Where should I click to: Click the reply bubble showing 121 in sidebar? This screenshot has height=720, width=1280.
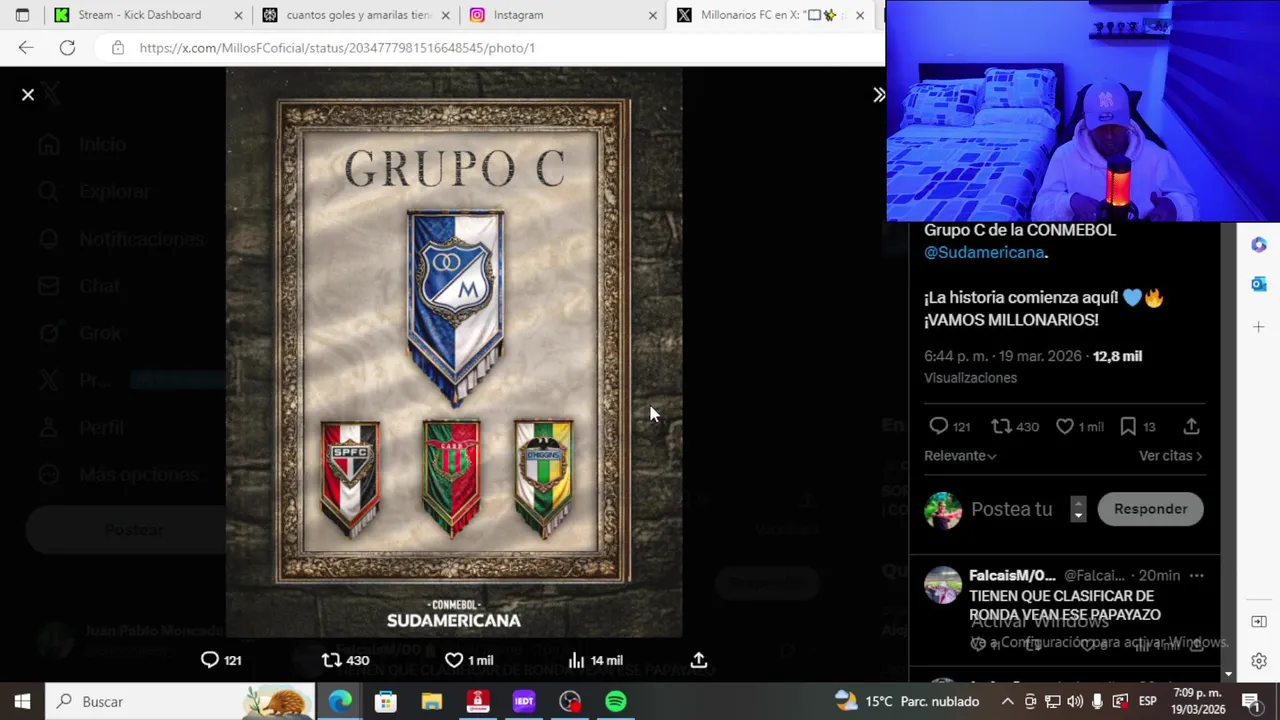938,427
